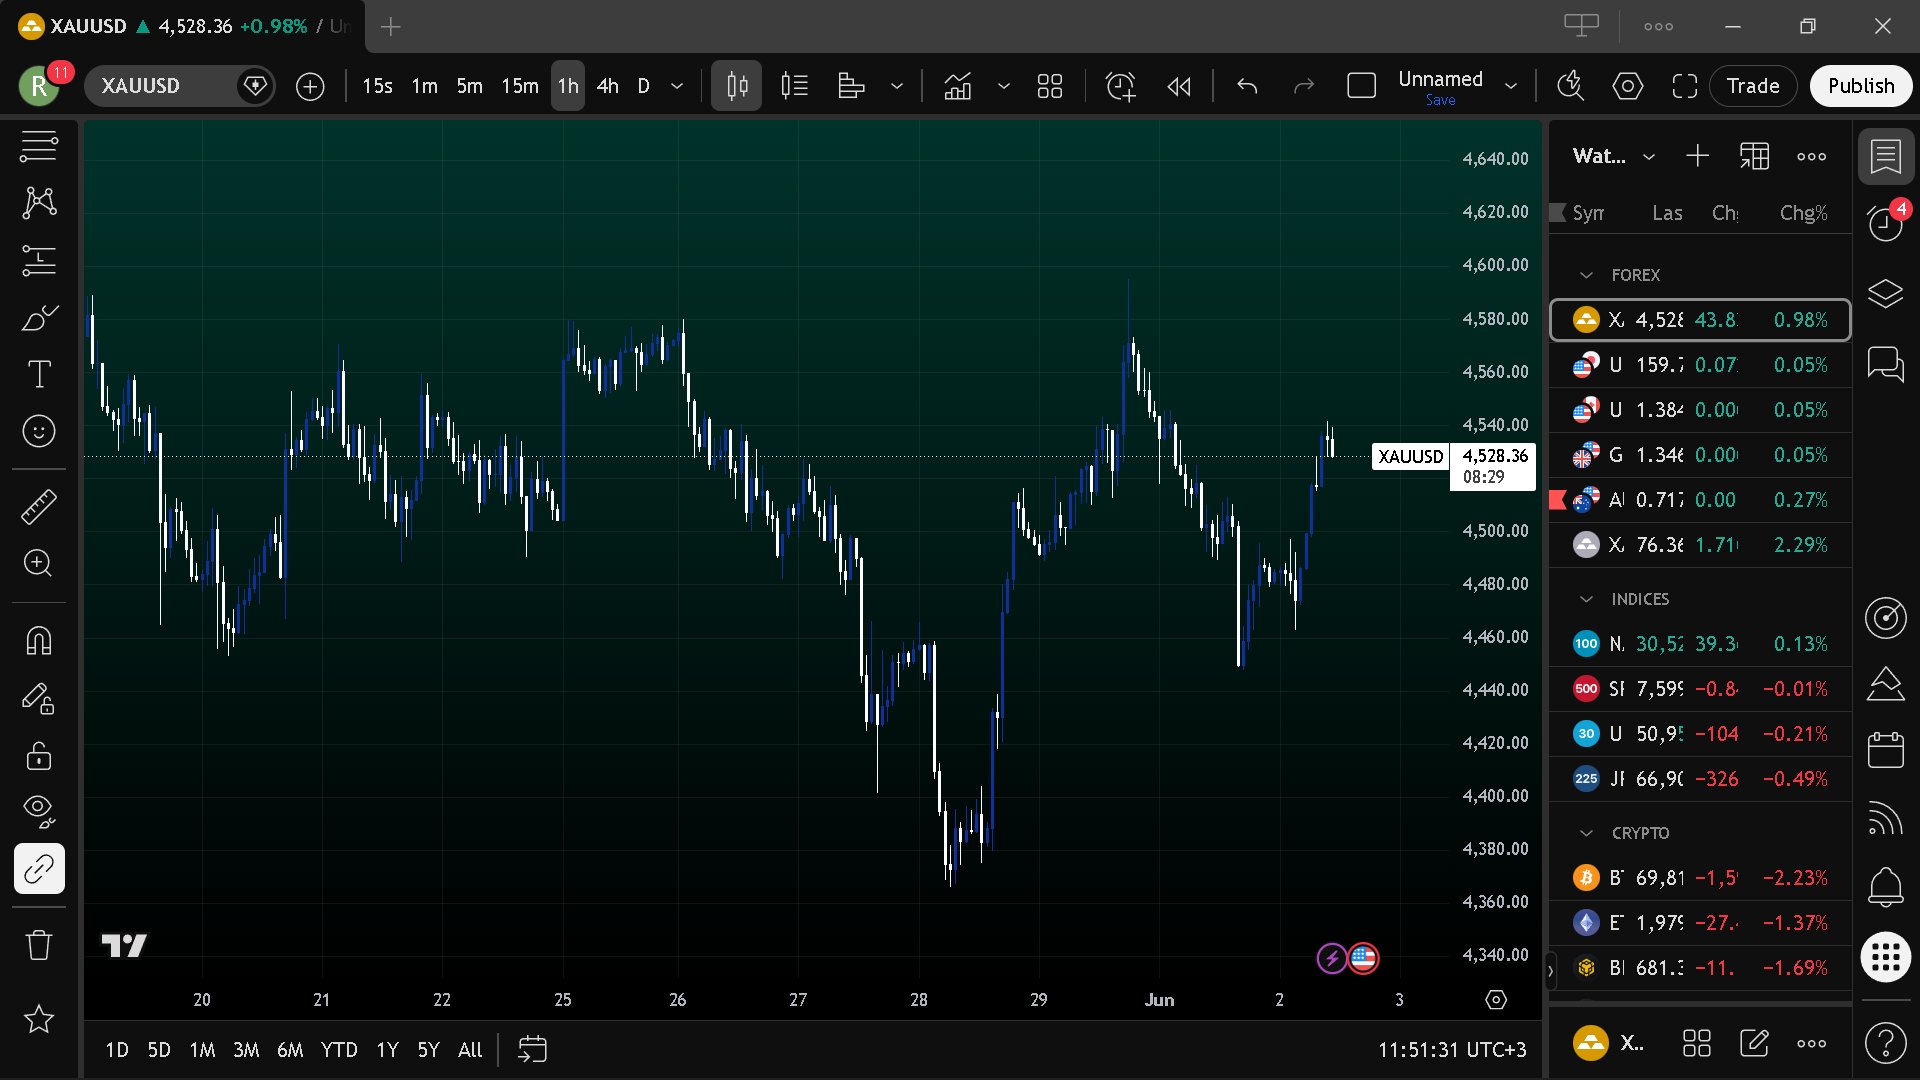The height and width of the screenshot is (1080, 1920).
Task: Switch to 15m timeframe
Action: click(x=520, y=86)
